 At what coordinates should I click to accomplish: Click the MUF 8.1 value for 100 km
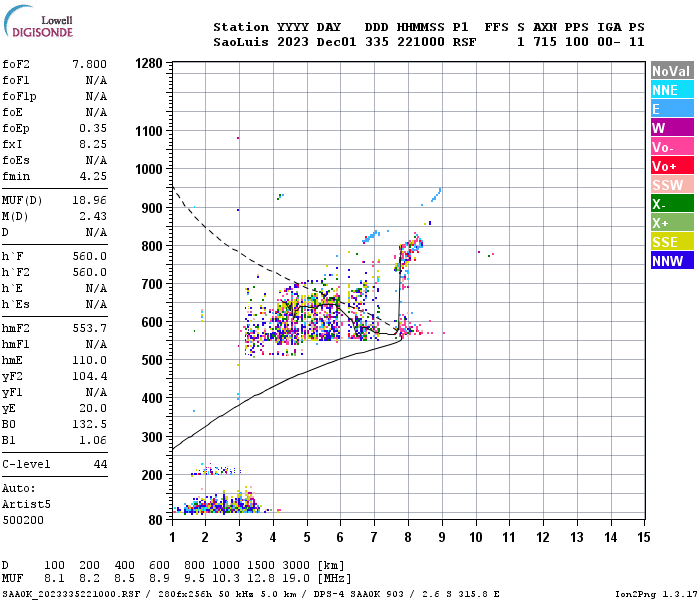tap(54, 579)
